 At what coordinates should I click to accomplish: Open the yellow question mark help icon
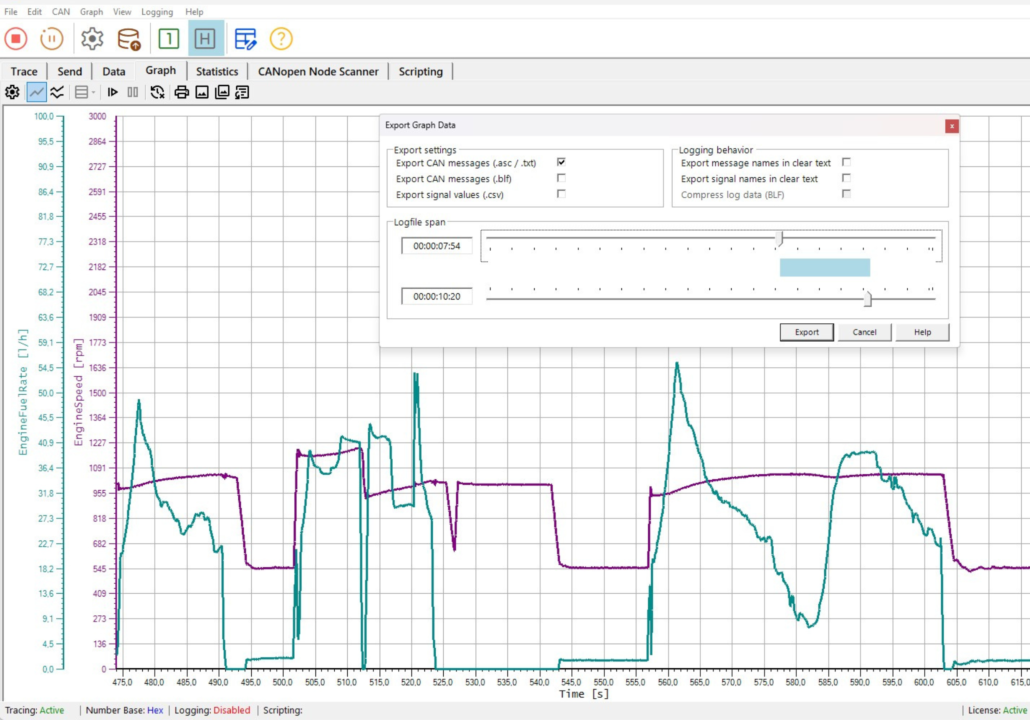coord(281,39)
